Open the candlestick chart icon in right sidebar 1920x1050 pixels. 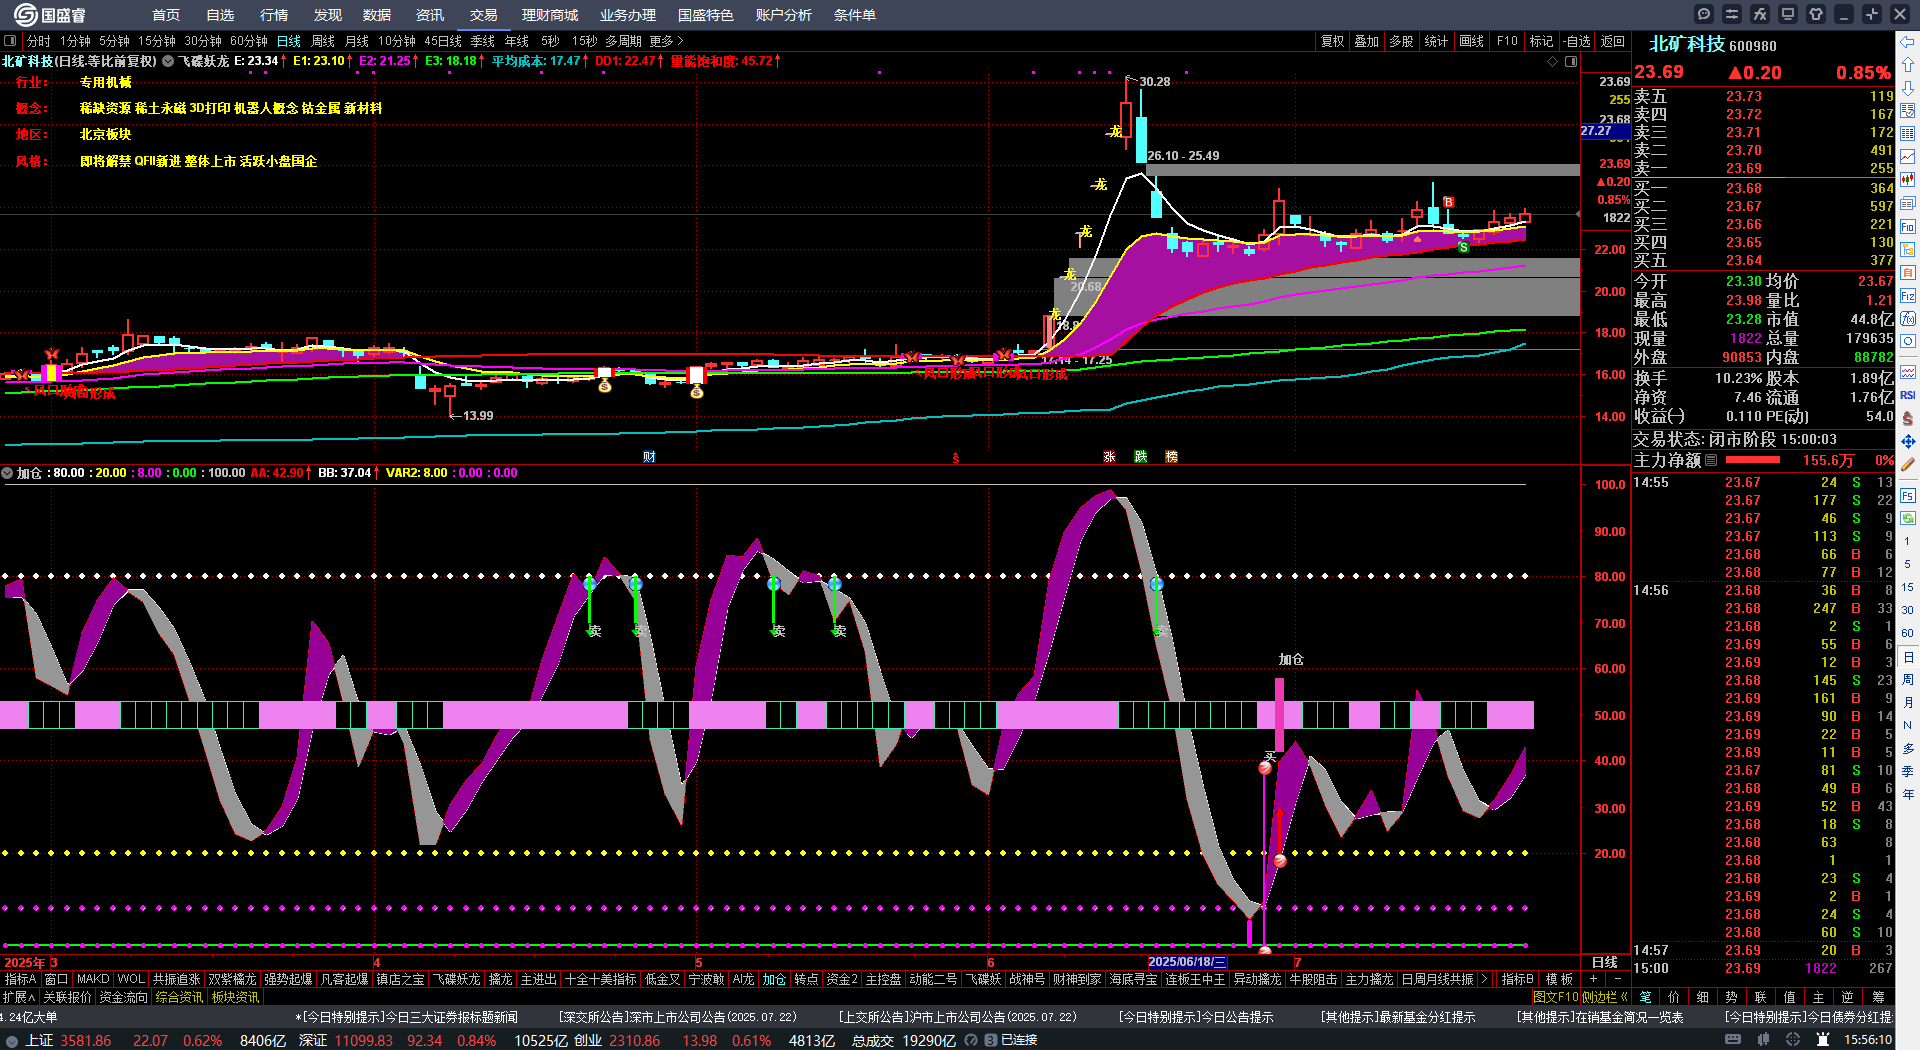coord(1908,180)
